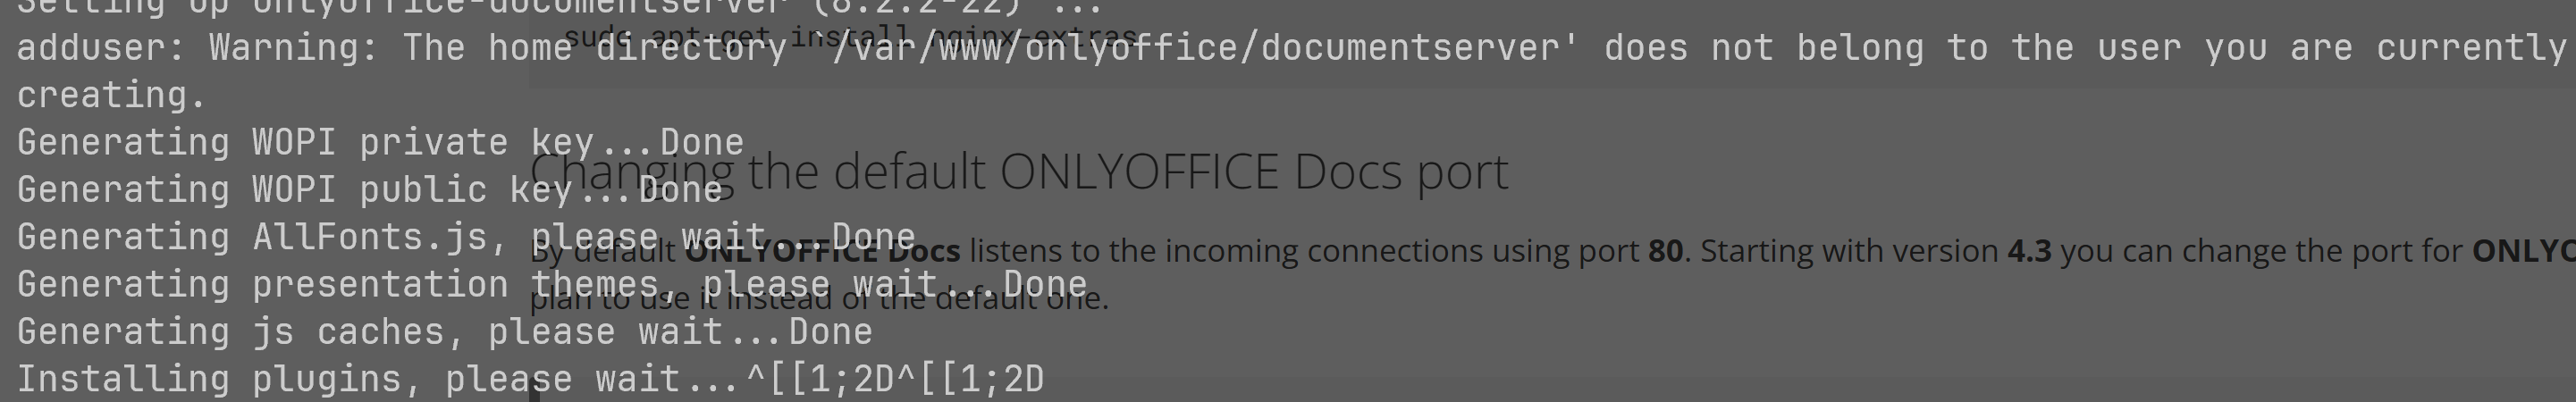
Task: Click the 'sudo apt-get install nginx-extras' code block
Action: (x=852, y=37)
